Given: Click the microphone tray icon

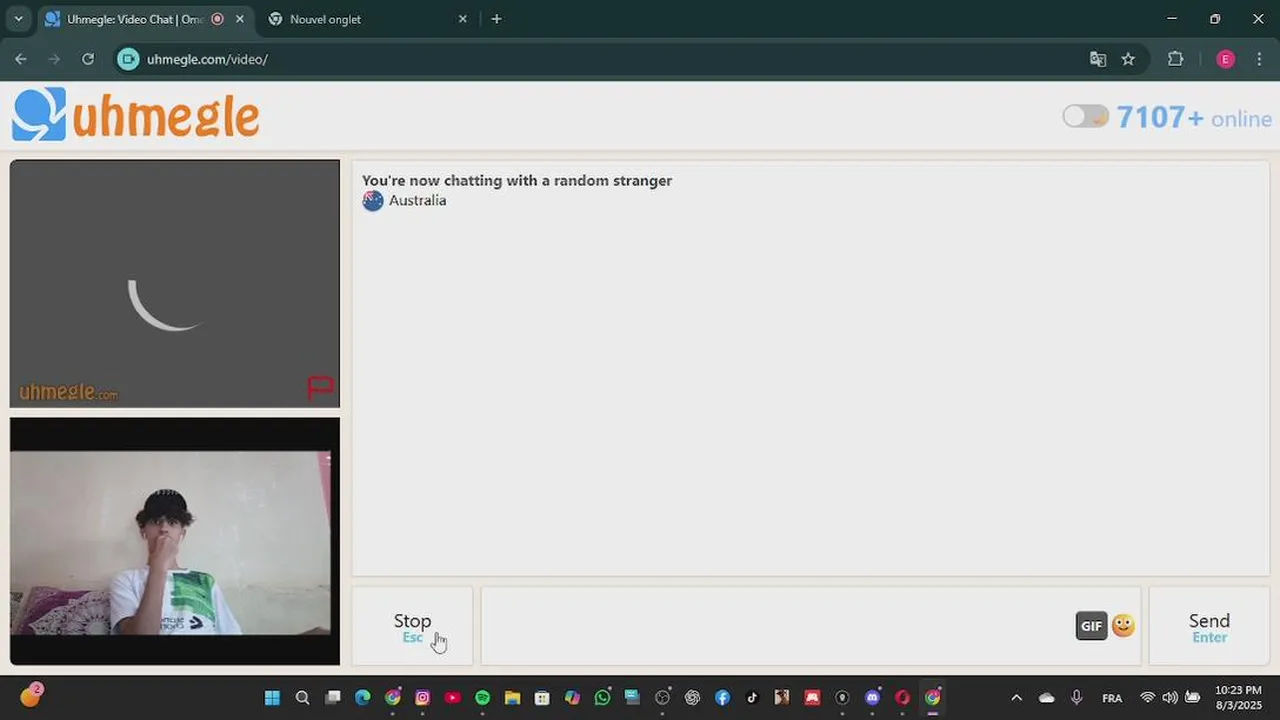Looking at the screenshot, I should pyautogui.click(x=1077, y=698).
